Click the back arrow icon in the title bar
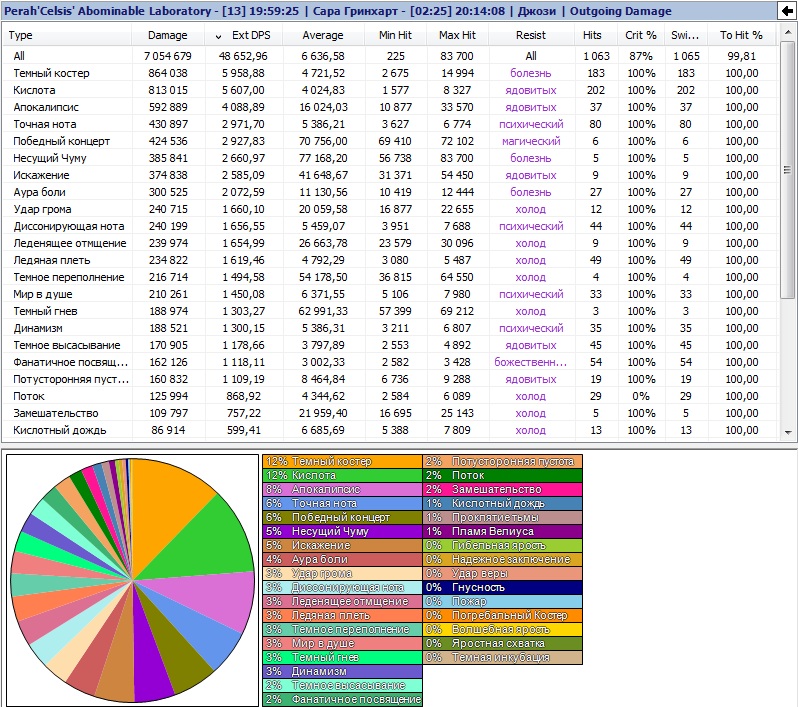The width and height of the screenshot is (798, 707). (786, 11)
